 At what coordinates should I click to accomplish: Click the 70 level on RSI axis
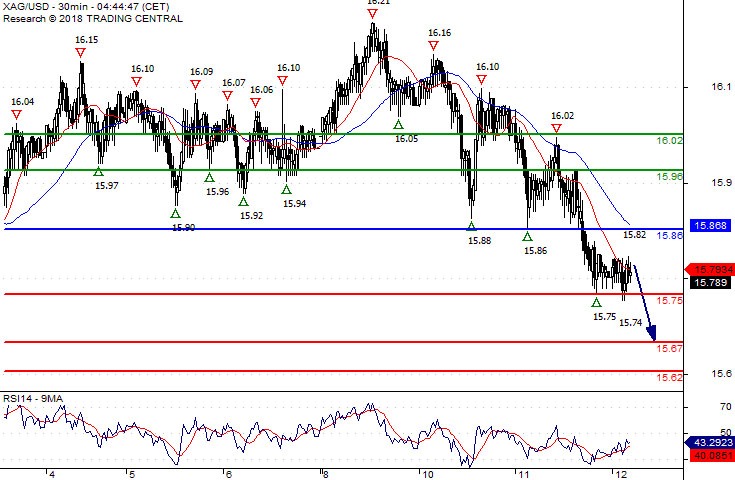coord(726,407)
